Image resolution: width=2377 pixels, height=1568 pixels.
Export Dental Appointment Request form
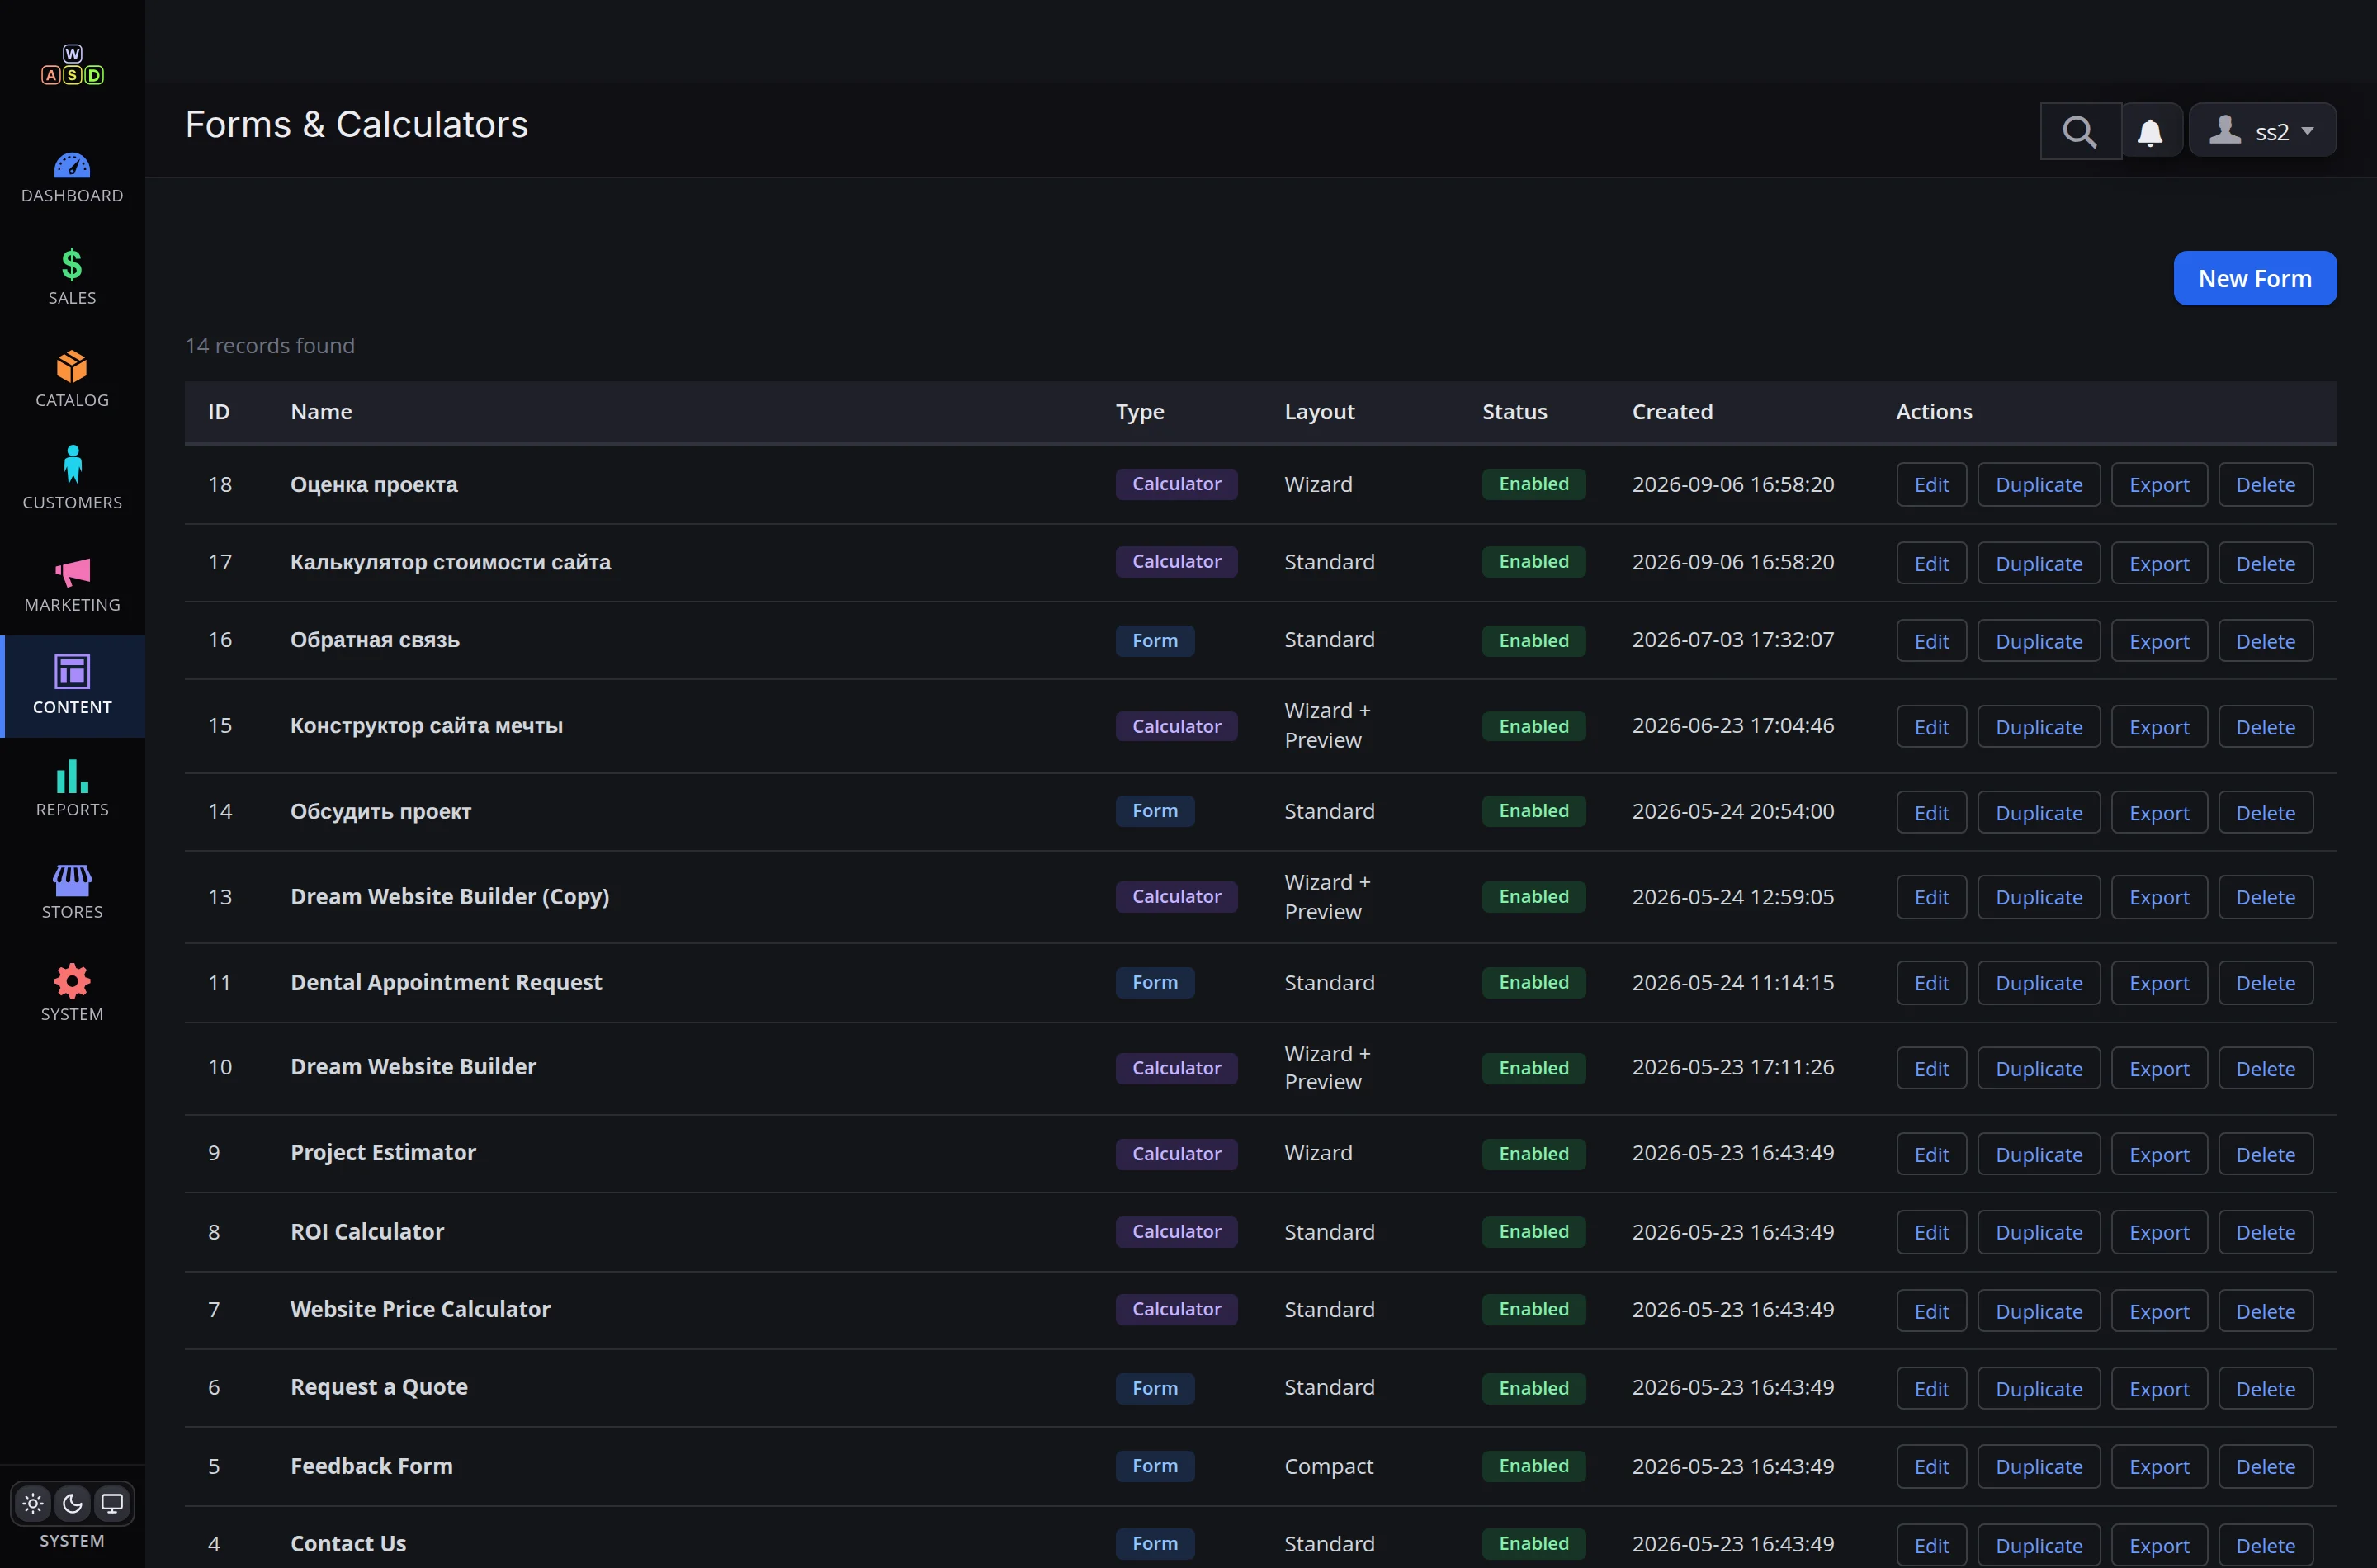click(x=2159, y=983)
